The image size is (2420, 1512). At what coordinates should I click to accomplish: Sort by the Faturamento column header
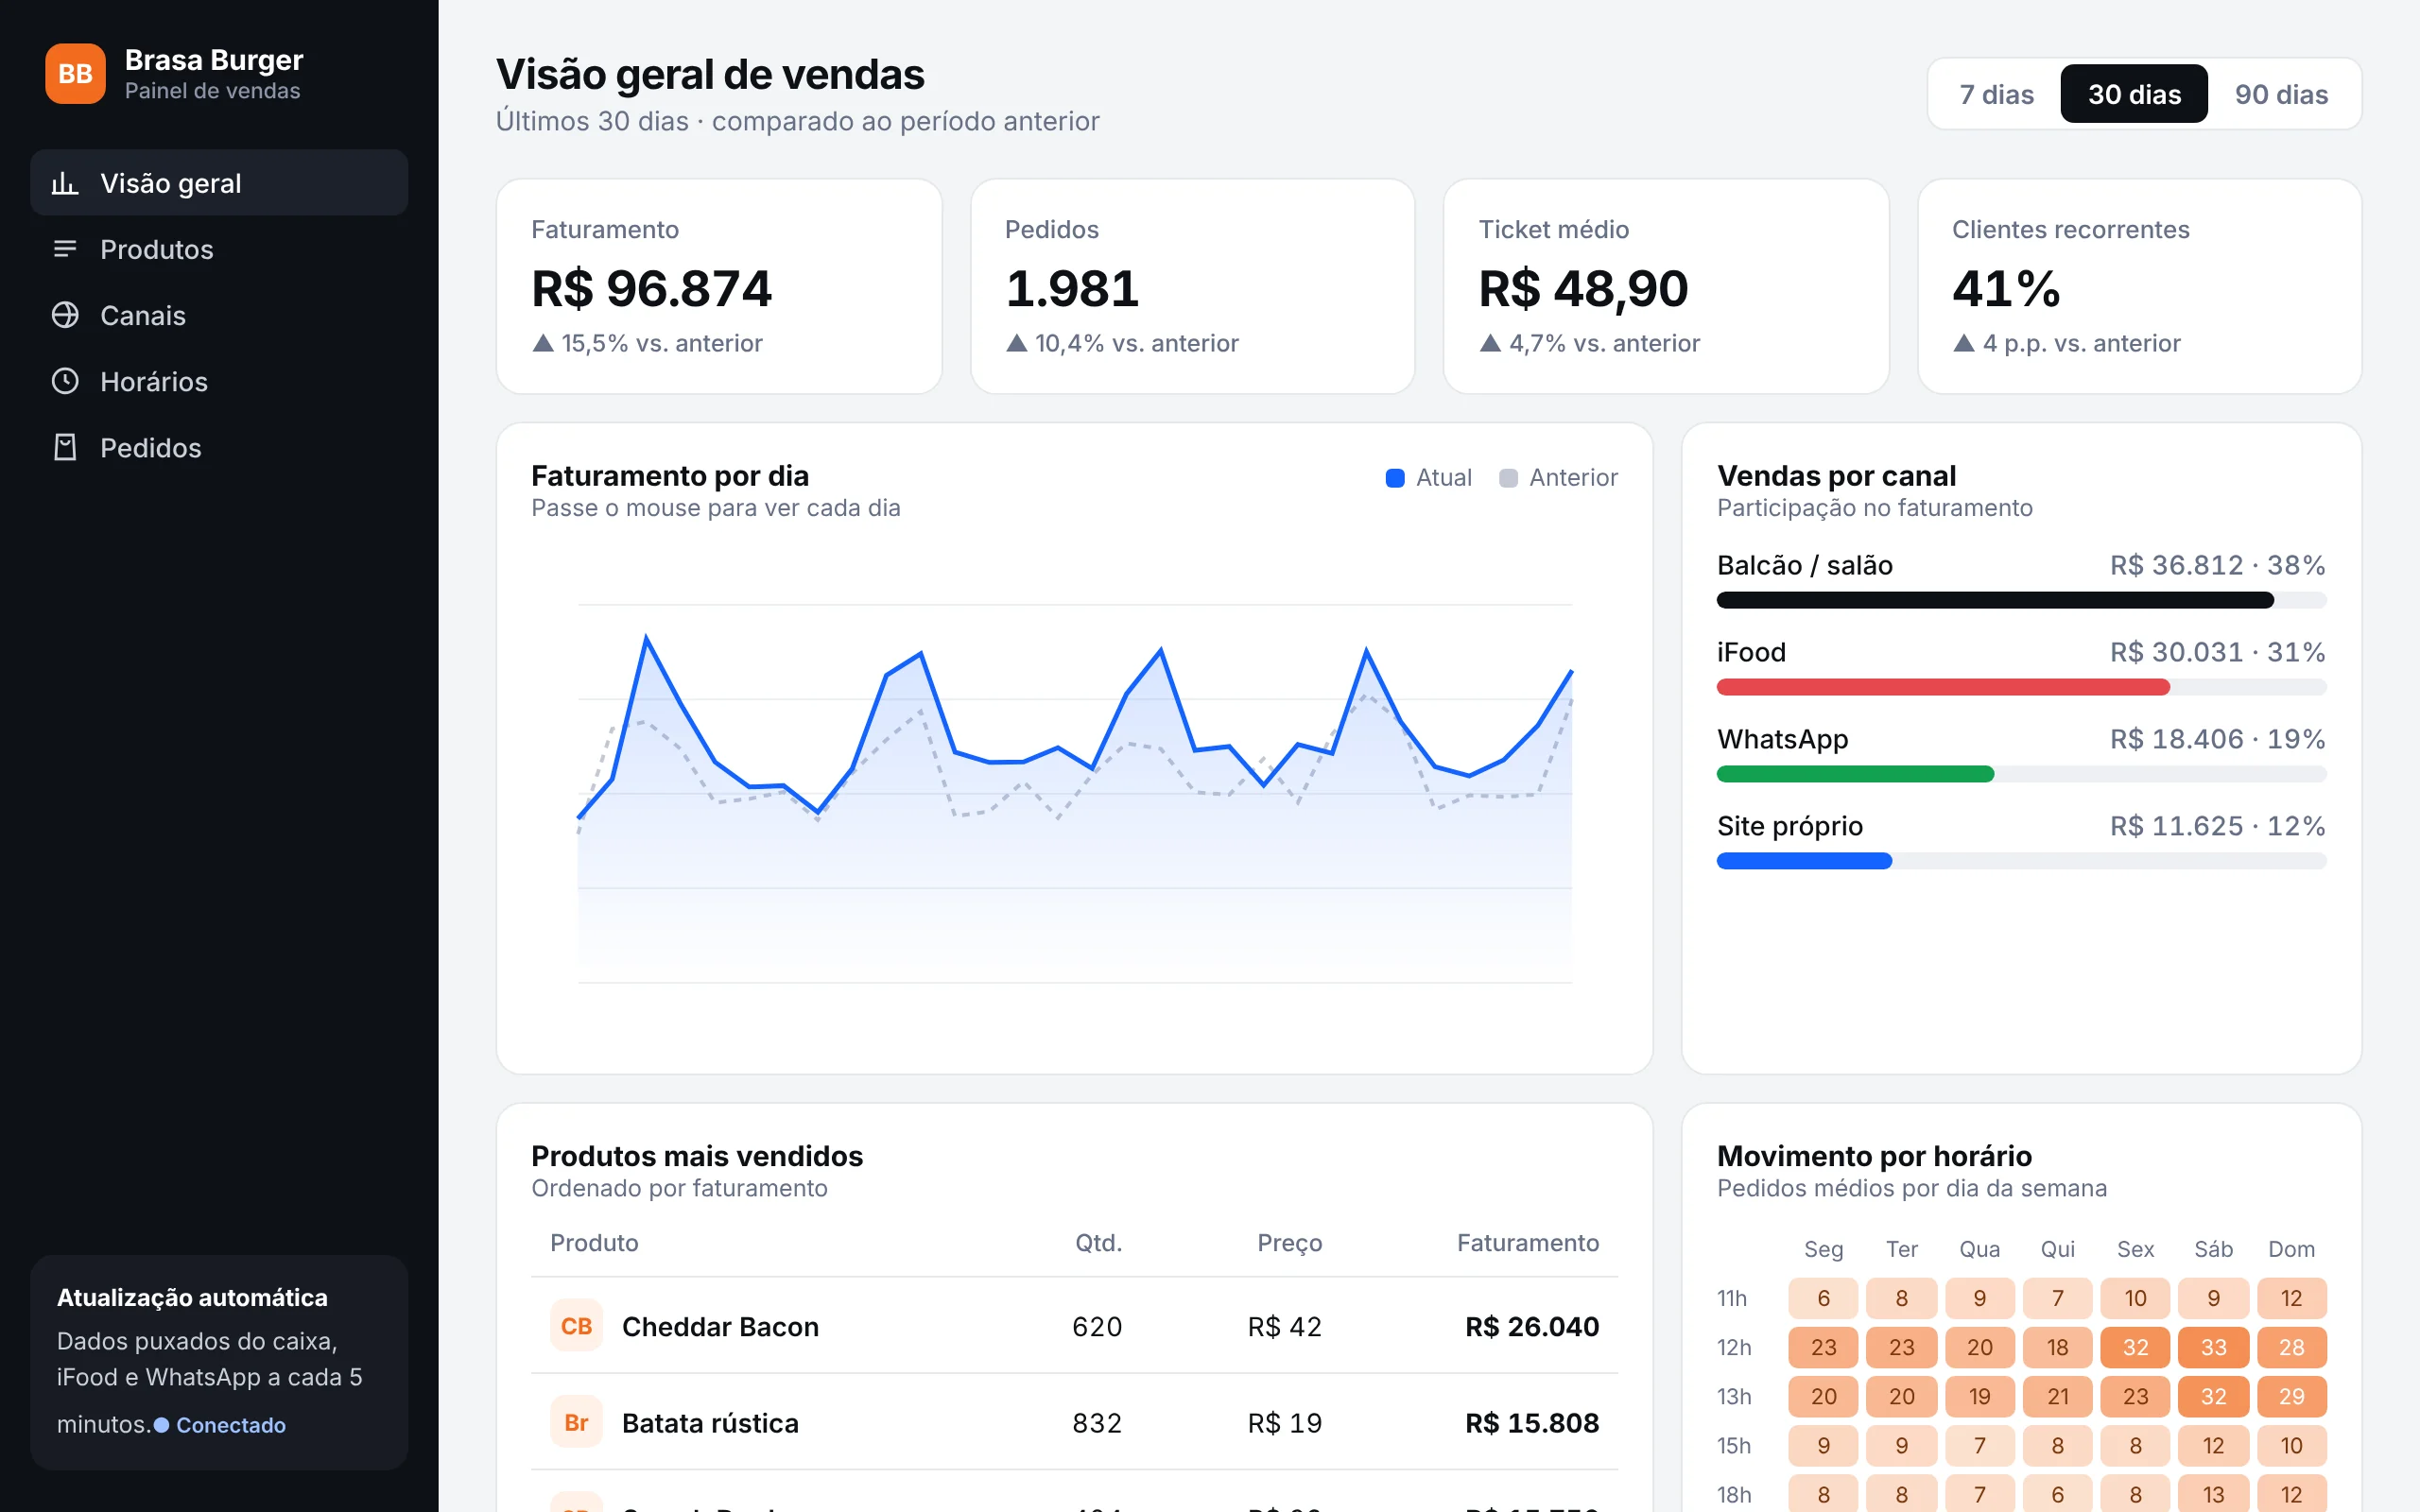point(1527,1243)
